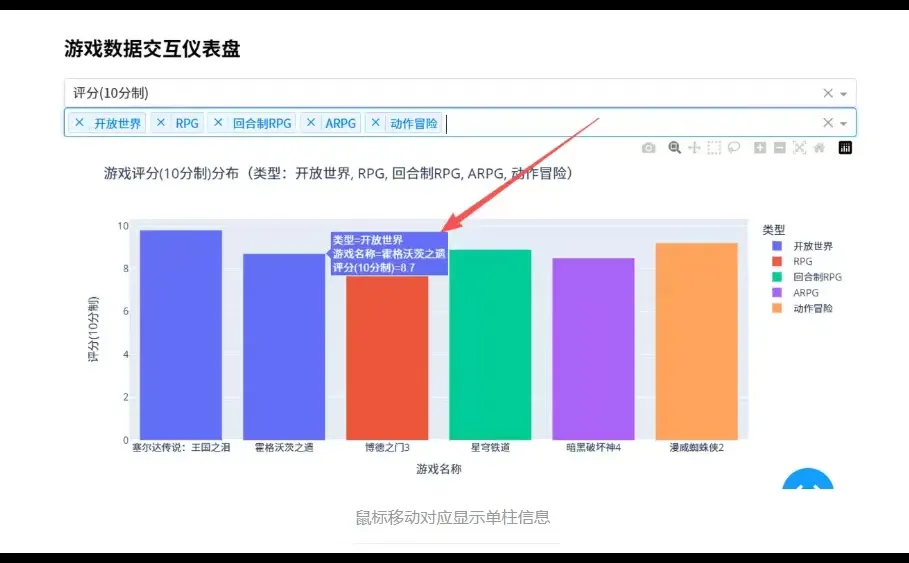The width and height of the screenshot is (909, 563).
Task: Click the orange 漫威蜘蛛侠2 bar
Action: pos(697,342)
